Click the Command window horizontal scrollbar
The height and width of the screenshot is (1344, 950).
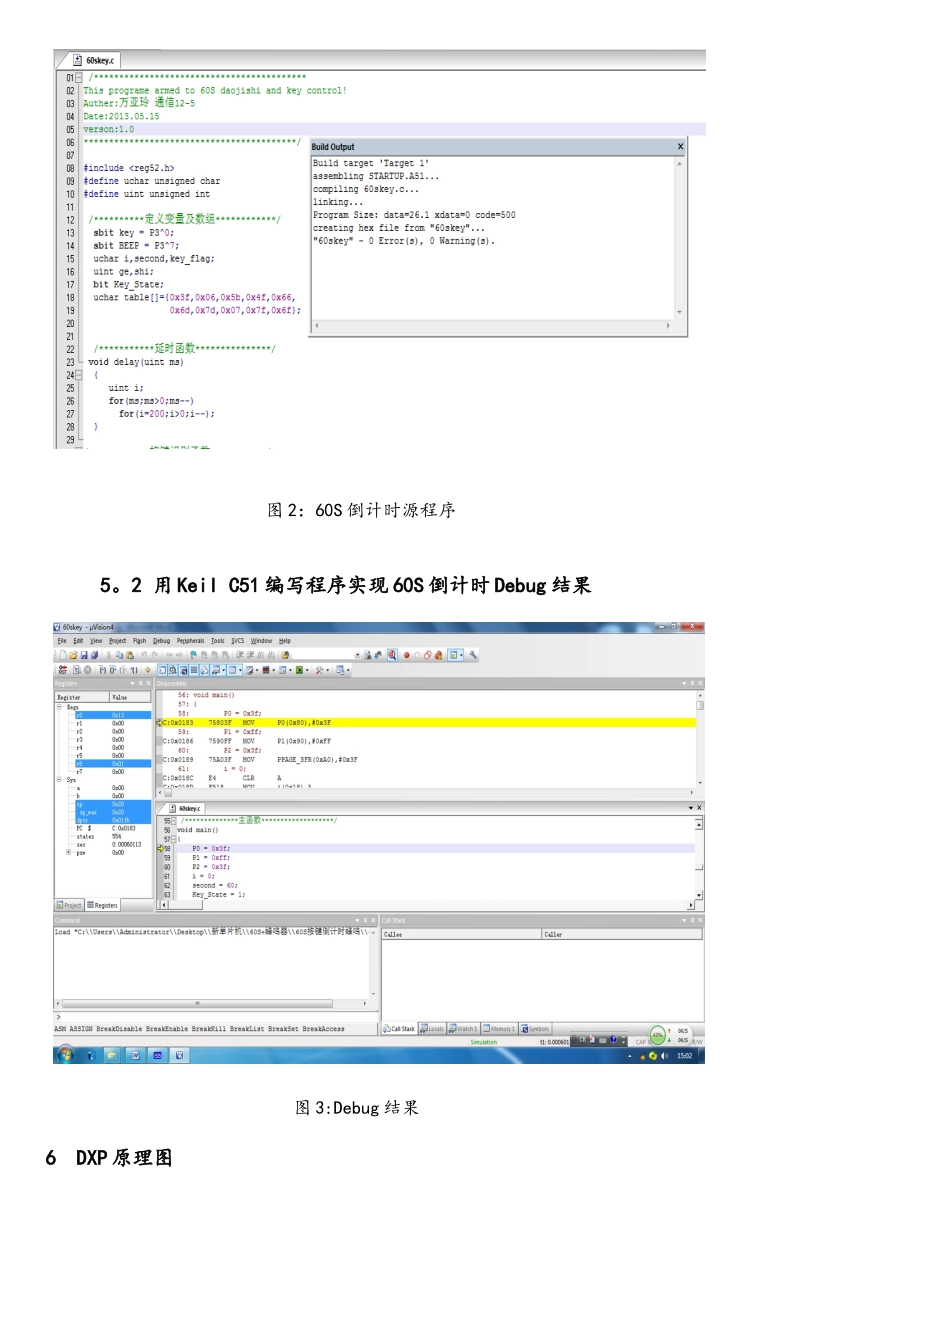click(212, 1002)
